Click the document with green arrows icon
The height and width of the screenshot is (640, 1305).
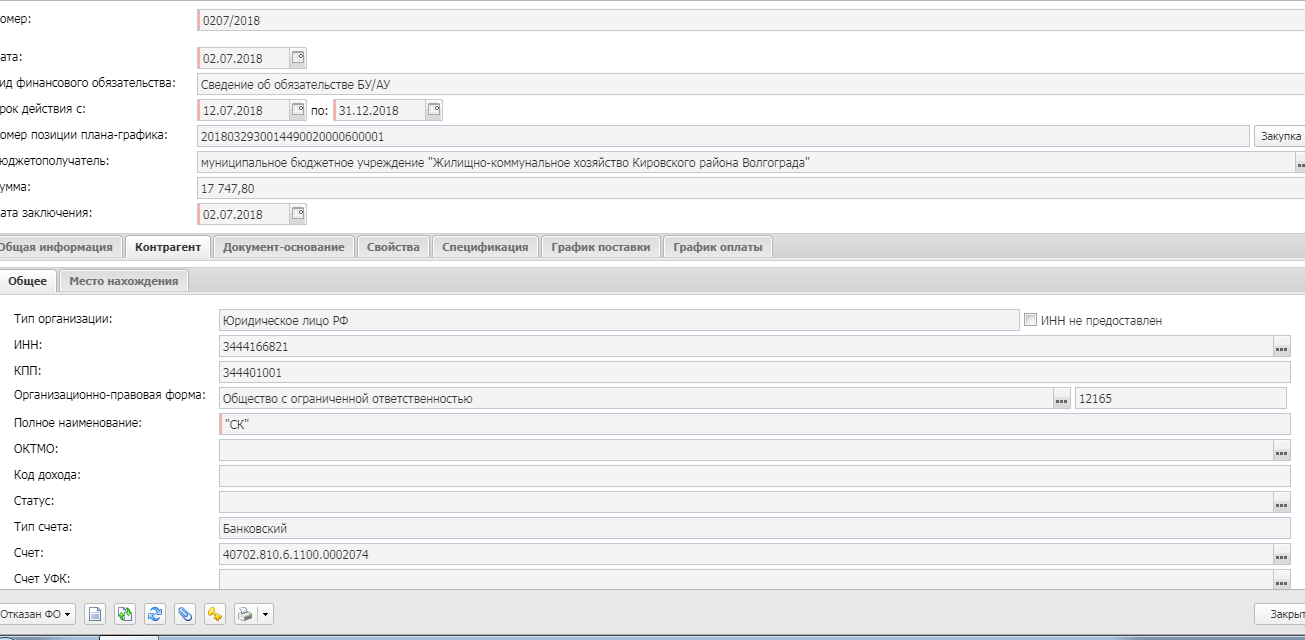[x=125, y=614]
